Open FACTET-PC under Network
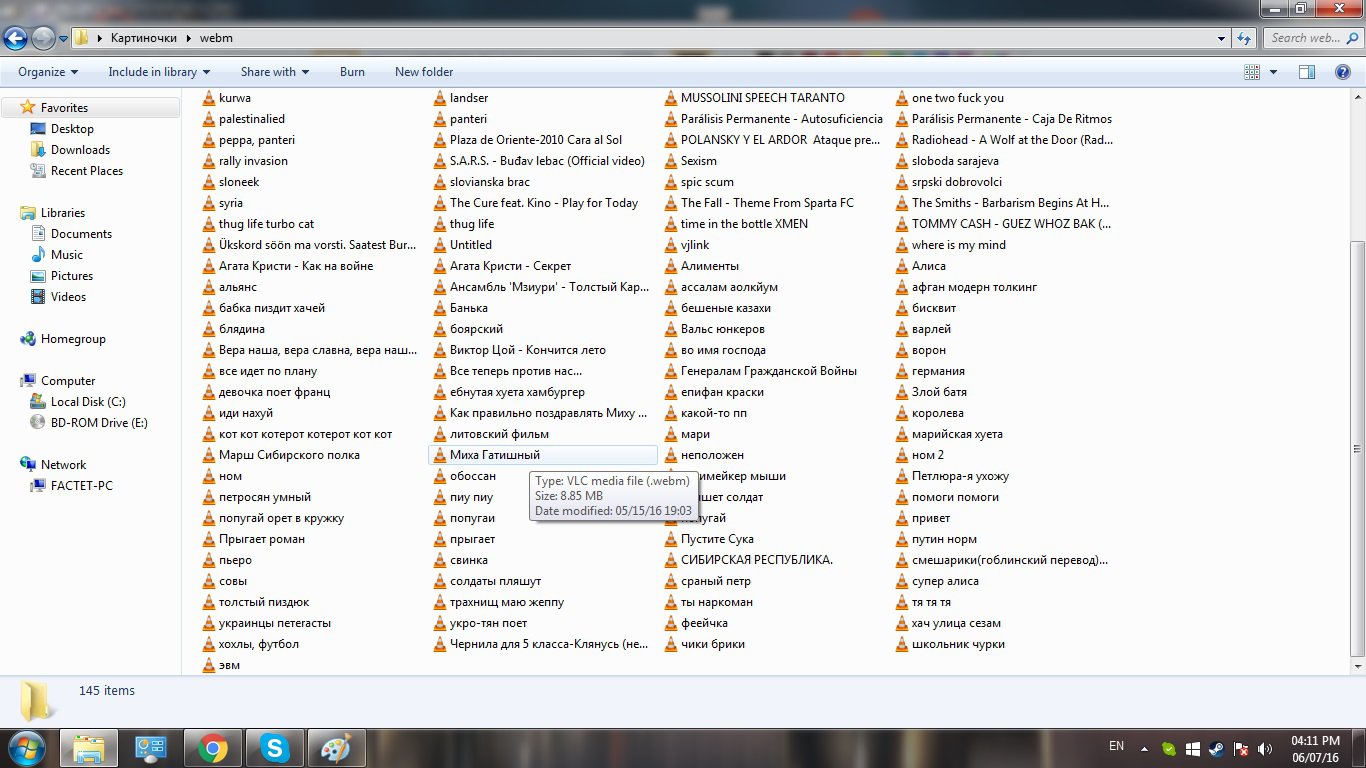 point(82,486)
